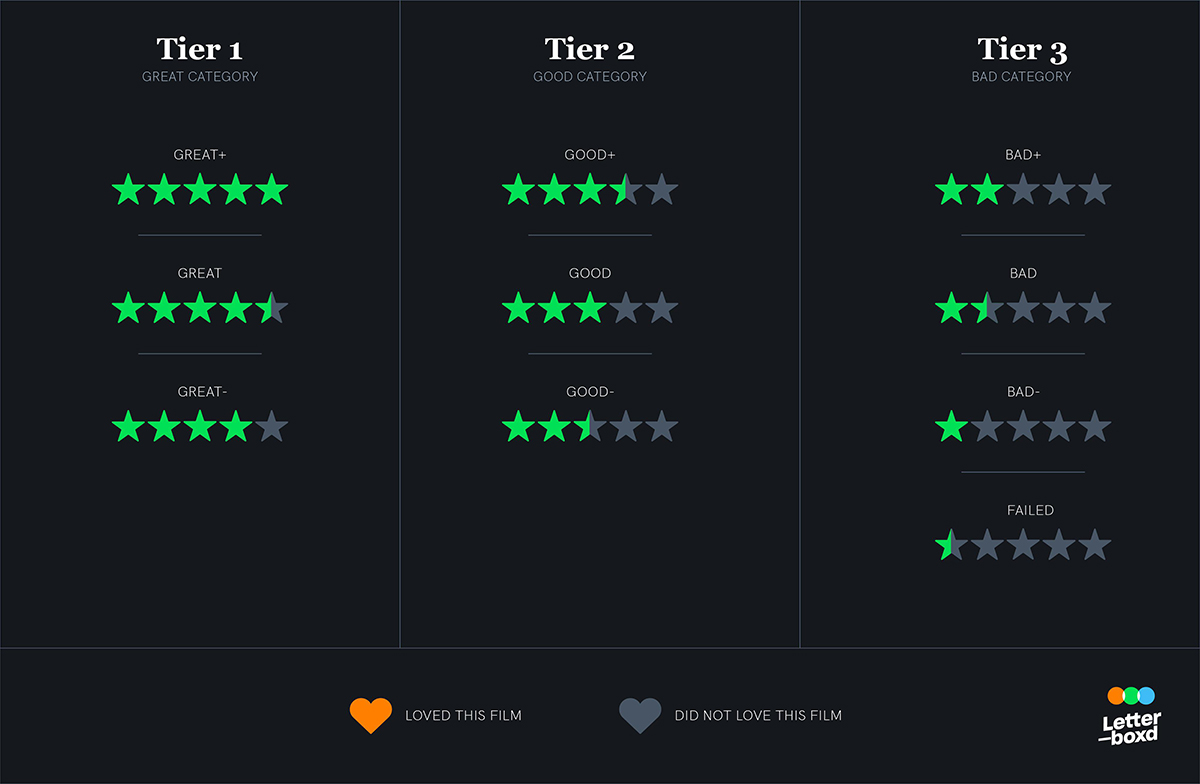Click the empty fifth star under GREAT-

pos(271,427)
